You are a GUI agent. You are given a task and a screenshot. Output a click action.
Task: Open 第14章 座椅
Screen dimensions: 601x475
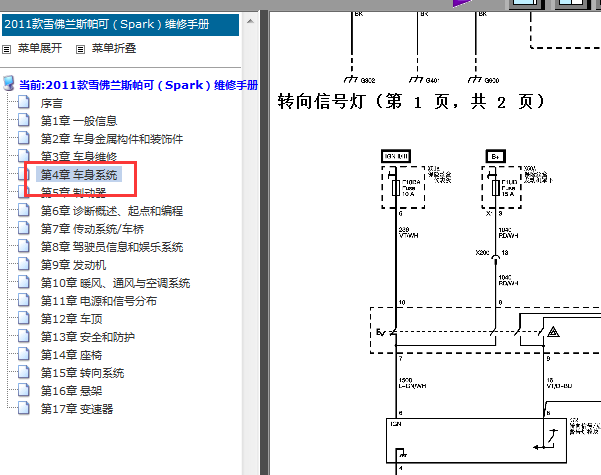tap(72, 355)
